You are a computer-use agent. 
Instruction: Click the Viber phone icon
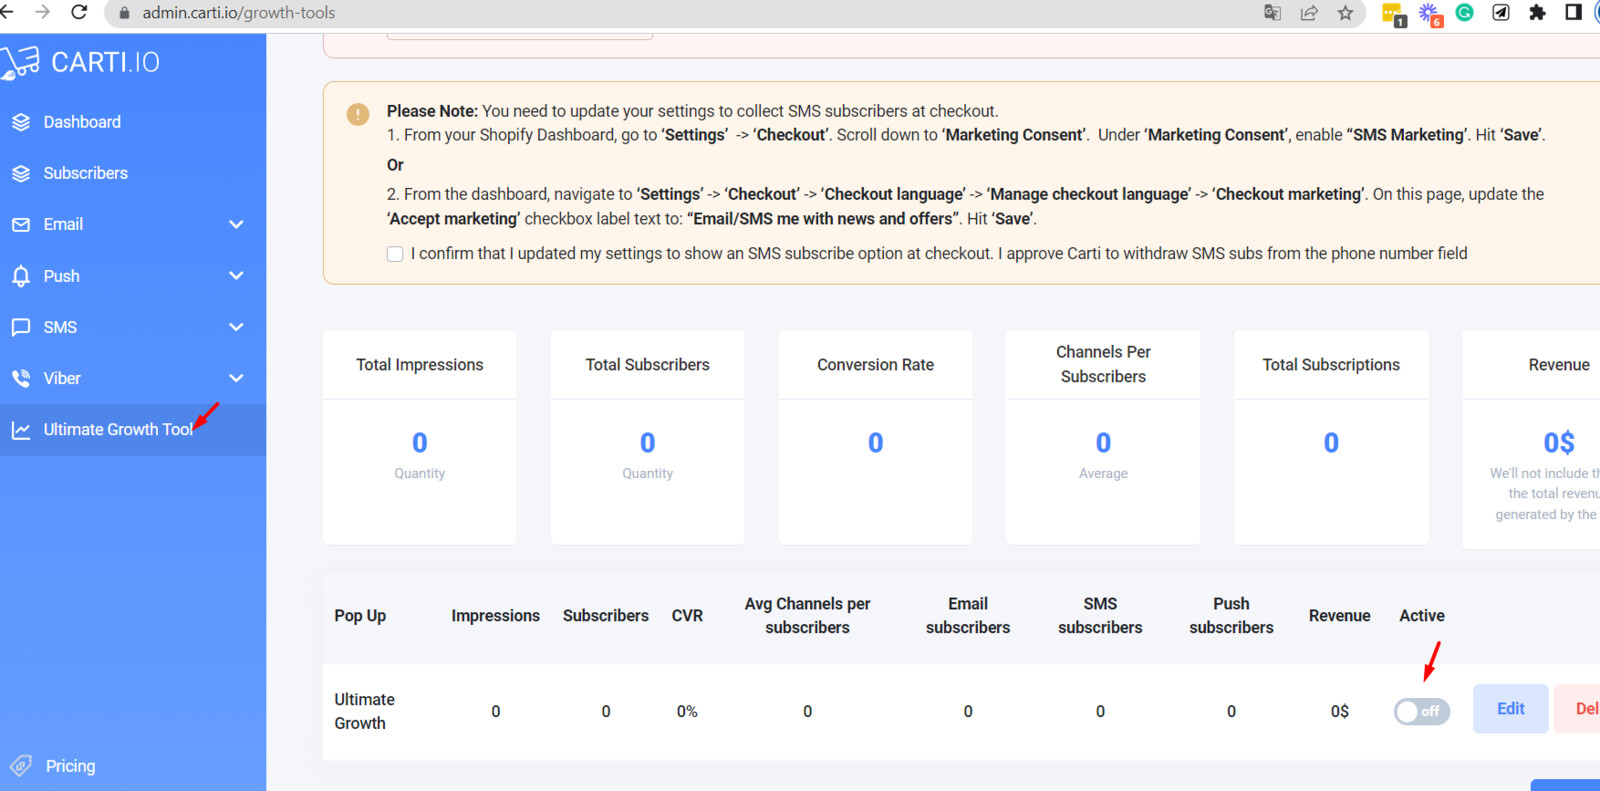[x=21, y=378]
